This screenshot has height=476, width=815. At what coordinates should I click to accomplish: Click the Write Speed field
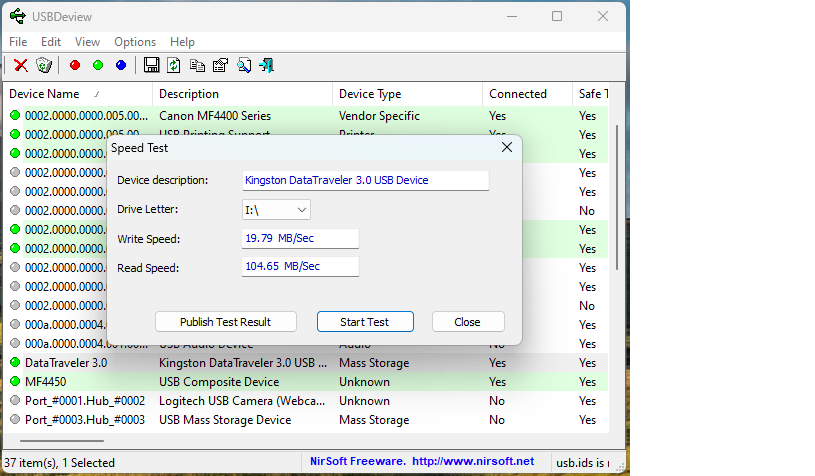click(x=300, y=239)
